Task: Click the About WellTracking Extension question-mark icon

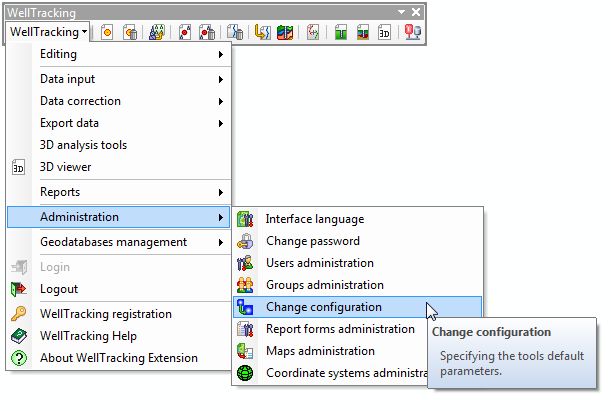Action: [19, 358]
